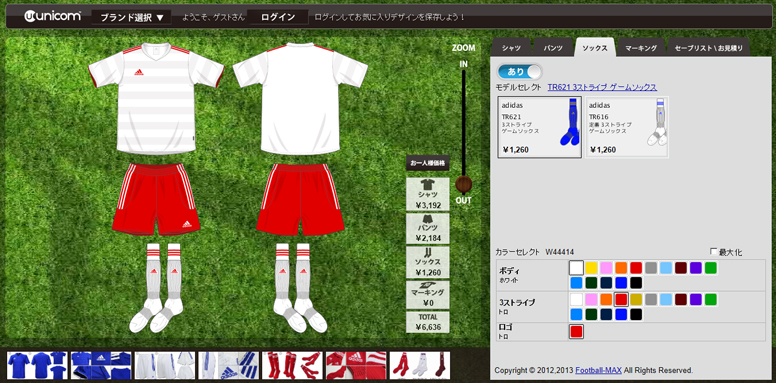Check the 最大化 checkbox
Image resolution: width=776 pixels, height=383 pixels.
click(713, 251)
